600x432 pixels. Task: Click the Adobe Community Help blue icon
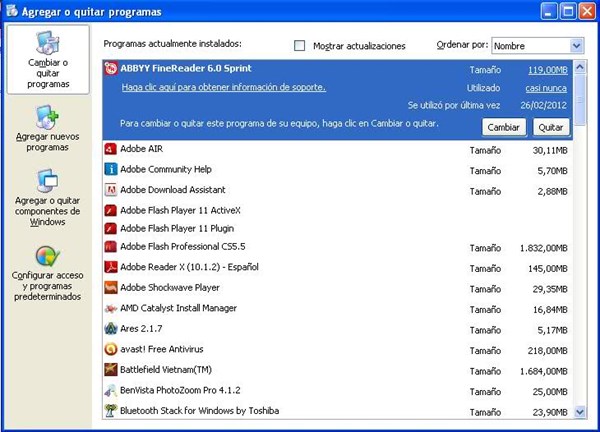[x=111, y=169]
